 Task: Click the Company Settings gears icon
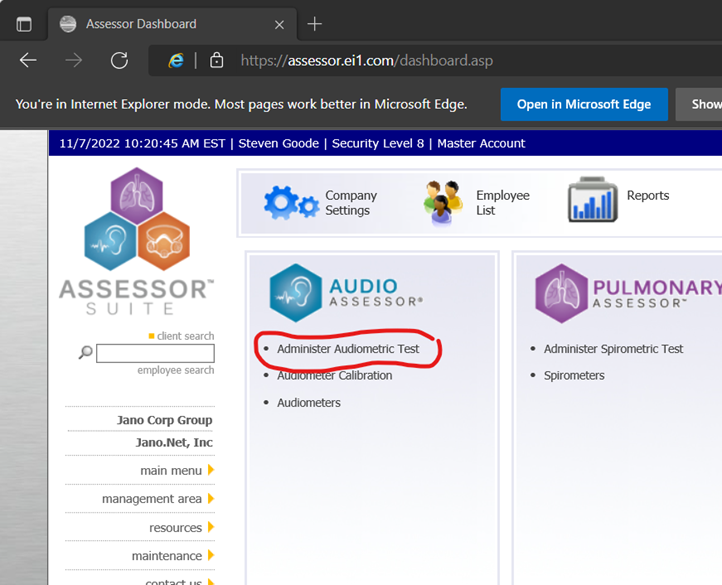coord(291,203)
